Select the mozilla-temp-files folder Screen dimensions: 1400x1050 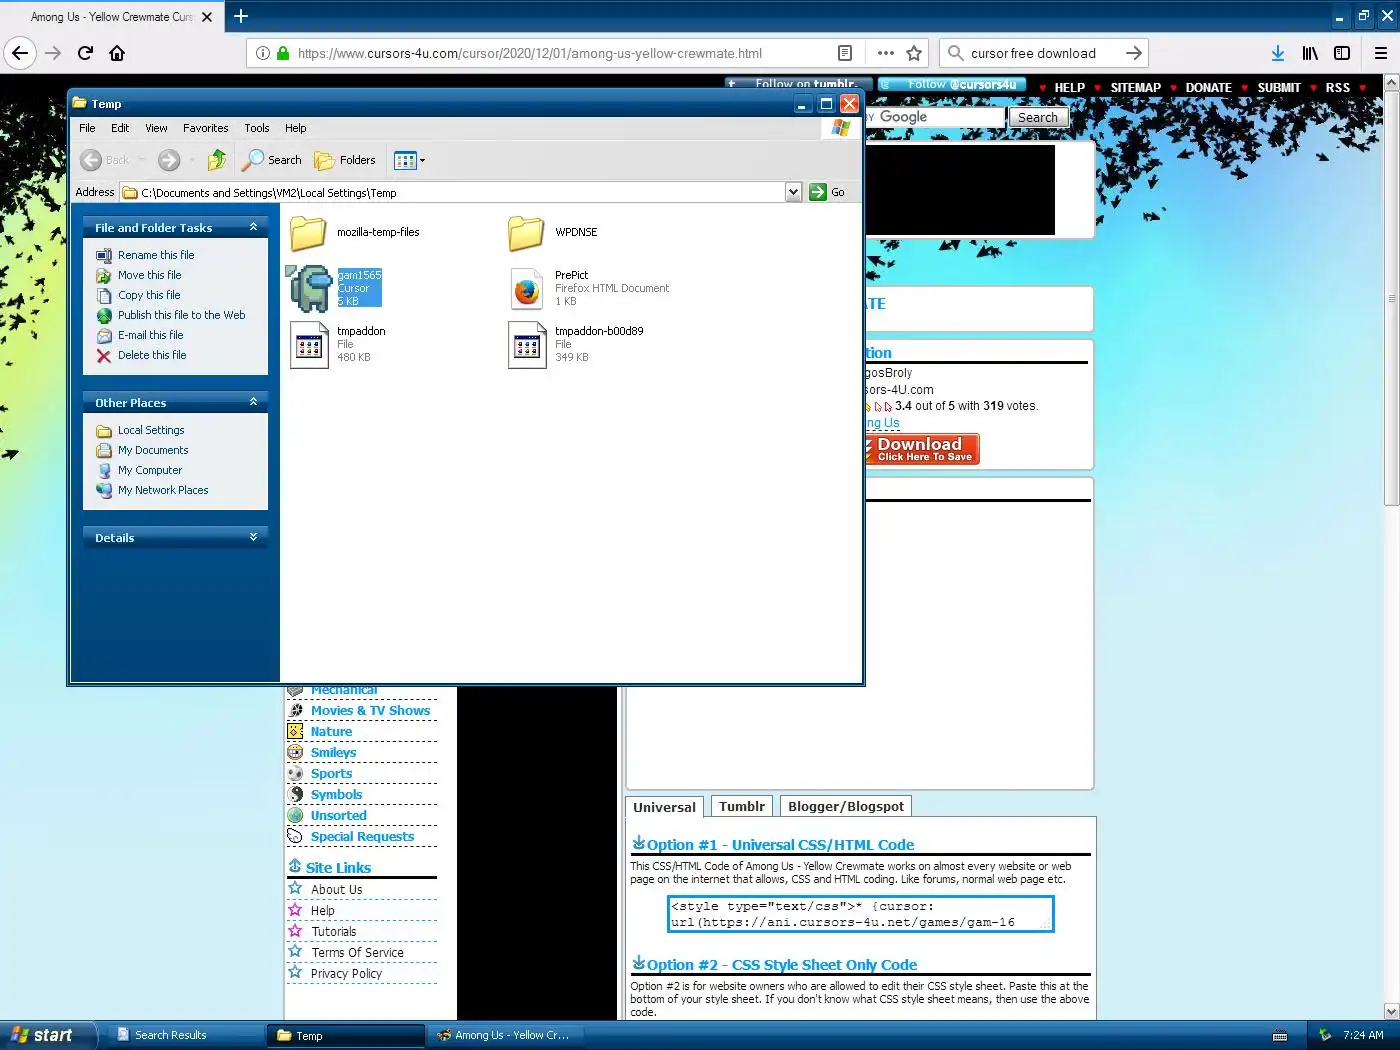coord(355,232)
